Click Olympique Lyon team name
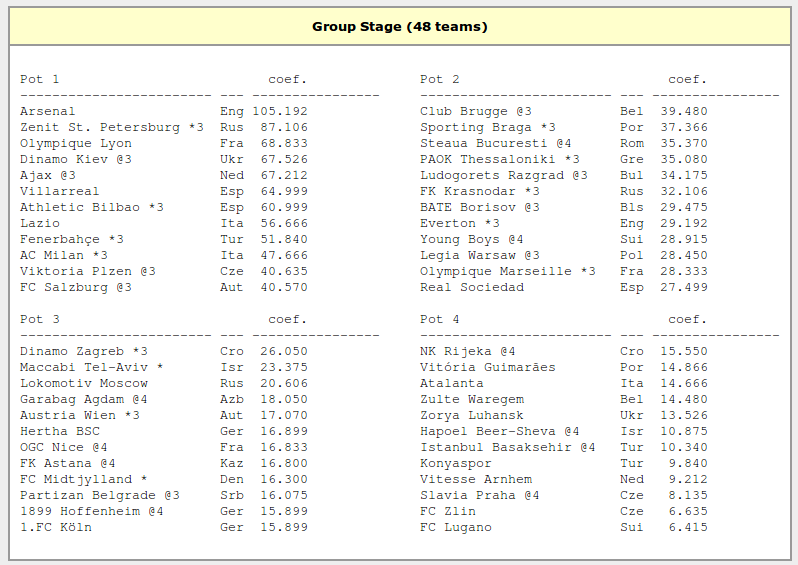Viewport: 798px width, 565px height. [x=75, y=143]
